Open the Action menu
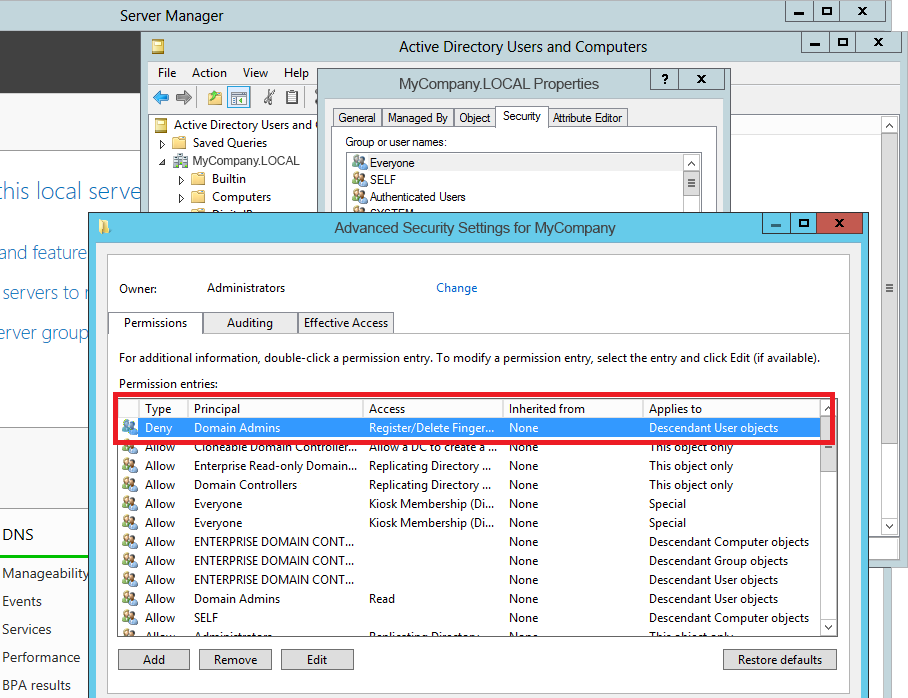This screenshot has width=908, height=698. [x=209, y=73]
